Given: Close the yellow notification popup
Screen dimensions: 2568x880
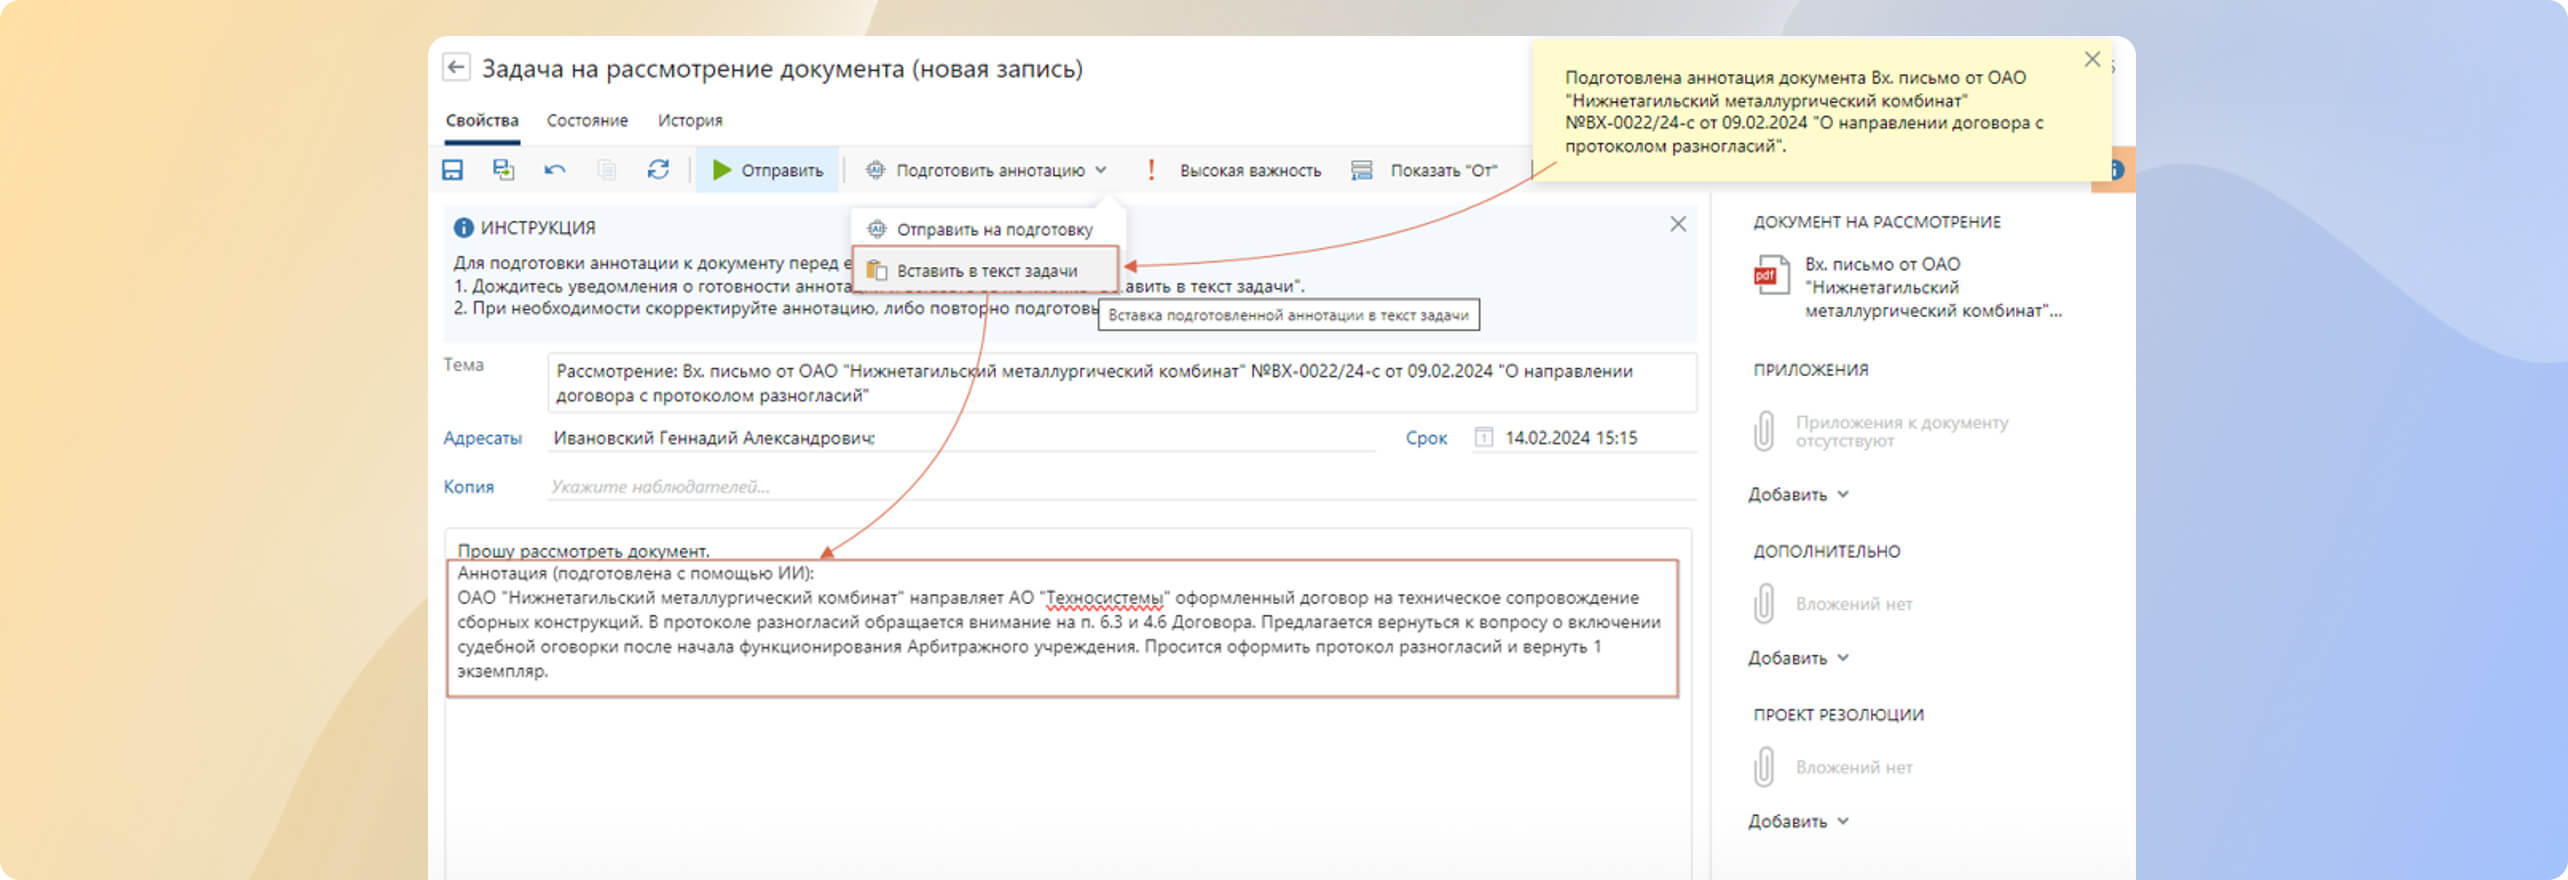Looking at the screenshot, I should [2091, 59].
